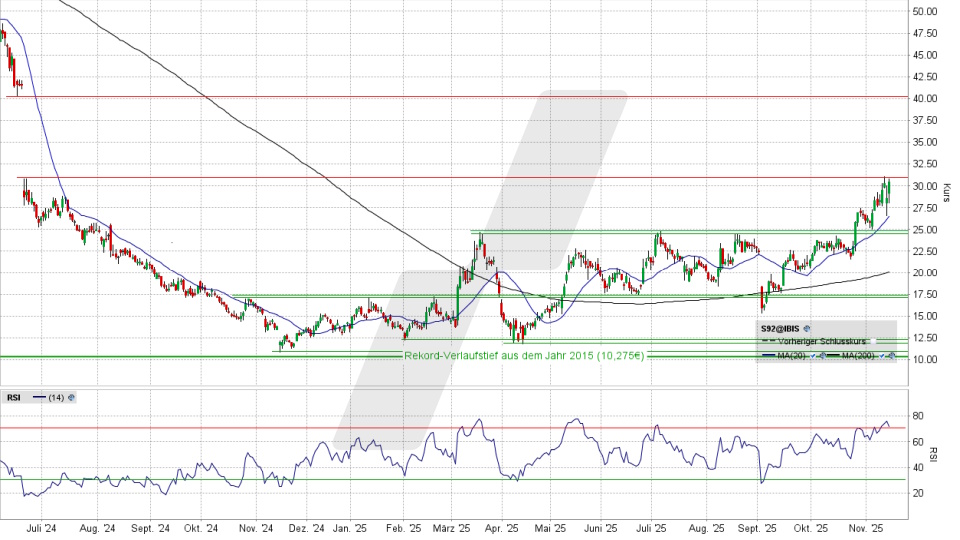Uncheck the MA(200) visibility checkbox
Image resolution: width=960 pixels, height=540 pixels.
coord(881,356)
